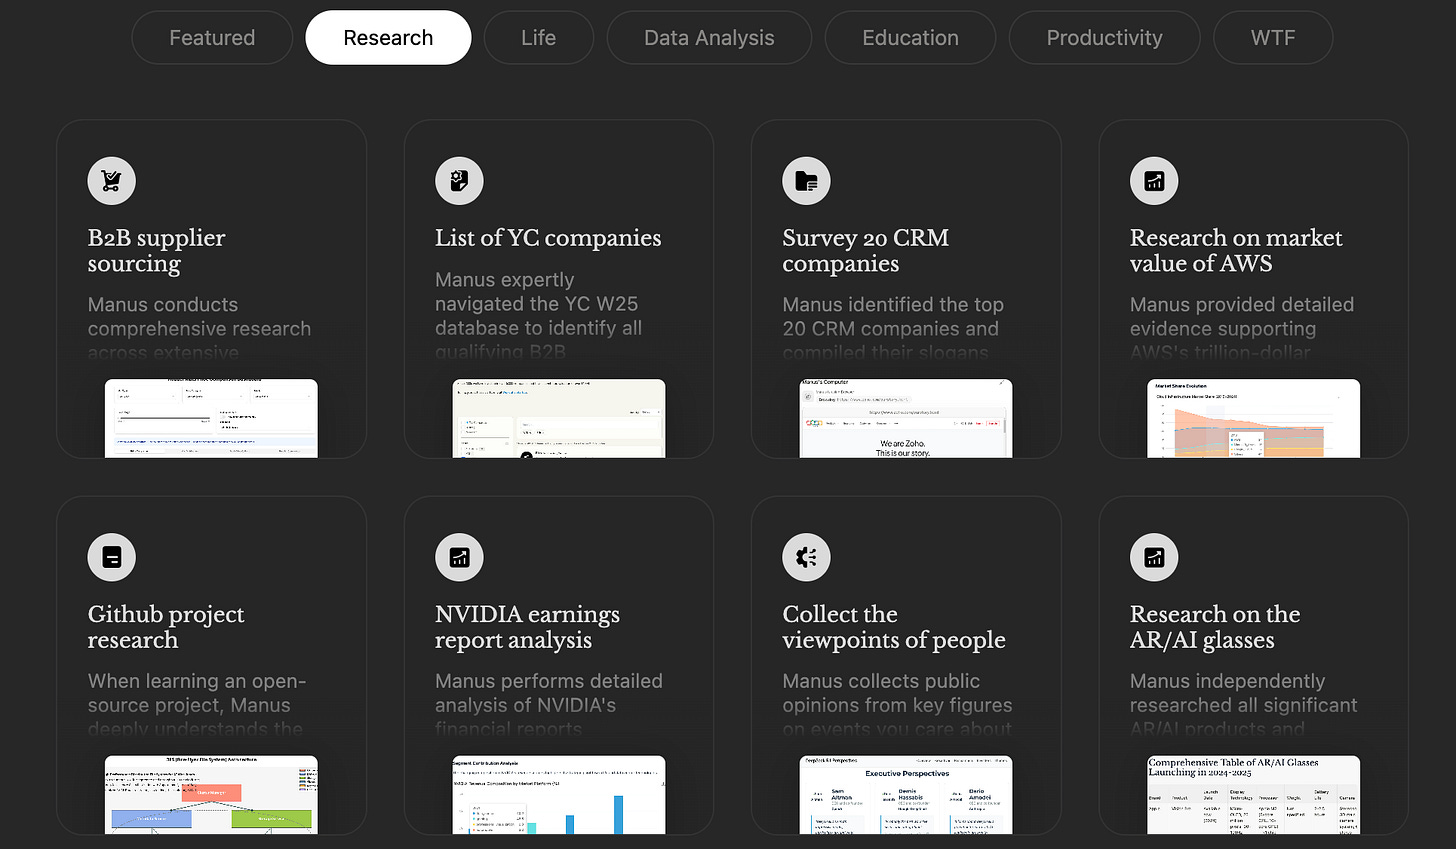Click the text 'Manus collects public opinions from key figures'
The width and height of the screenshot is (1456, 849).
[x=897, y=693]
